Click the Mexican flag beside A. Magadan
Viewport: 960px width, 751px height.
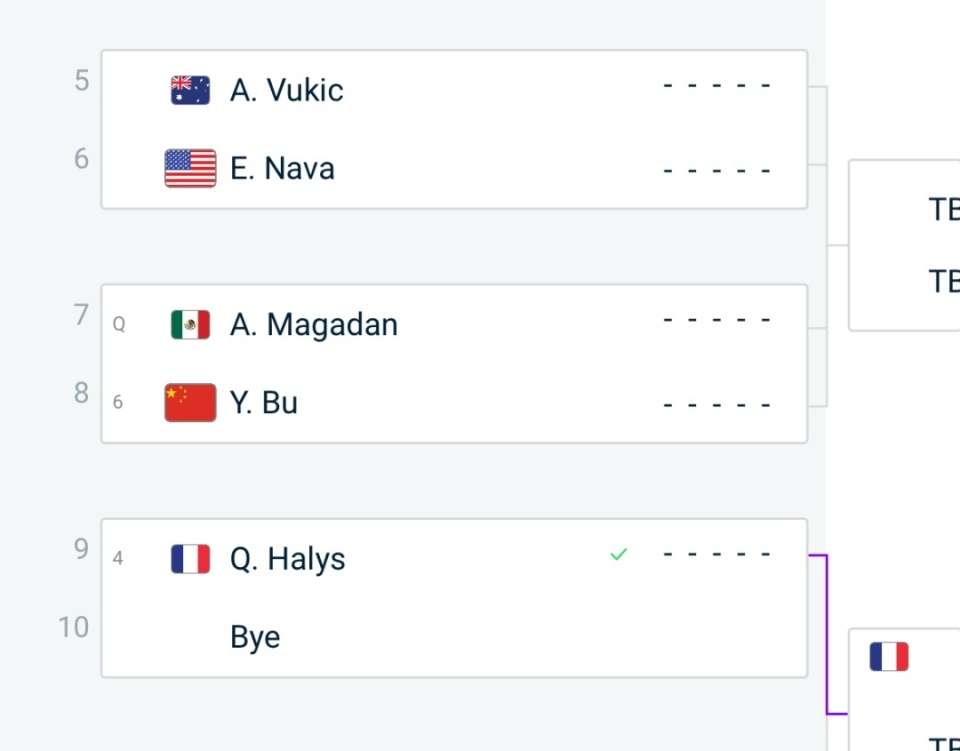tap(190, 324)
